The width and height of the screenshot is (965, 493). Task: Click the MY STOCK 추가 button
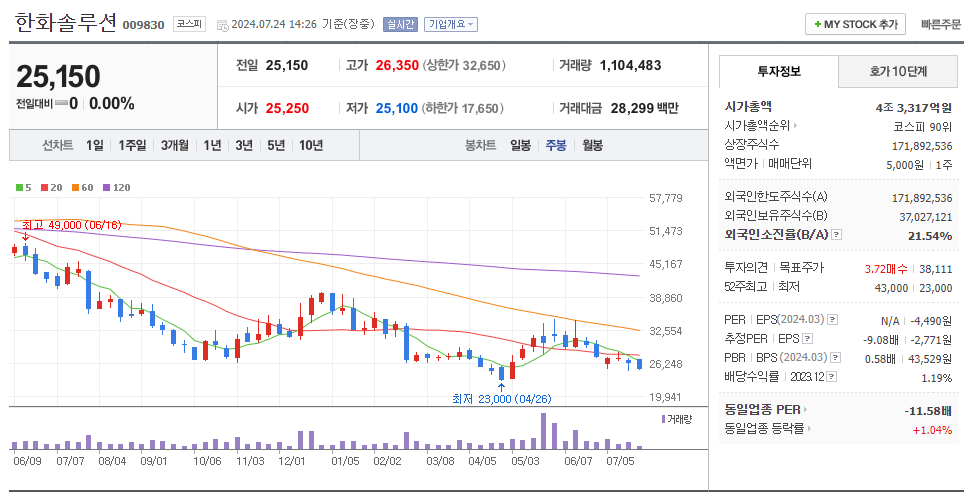coord(855,25)
